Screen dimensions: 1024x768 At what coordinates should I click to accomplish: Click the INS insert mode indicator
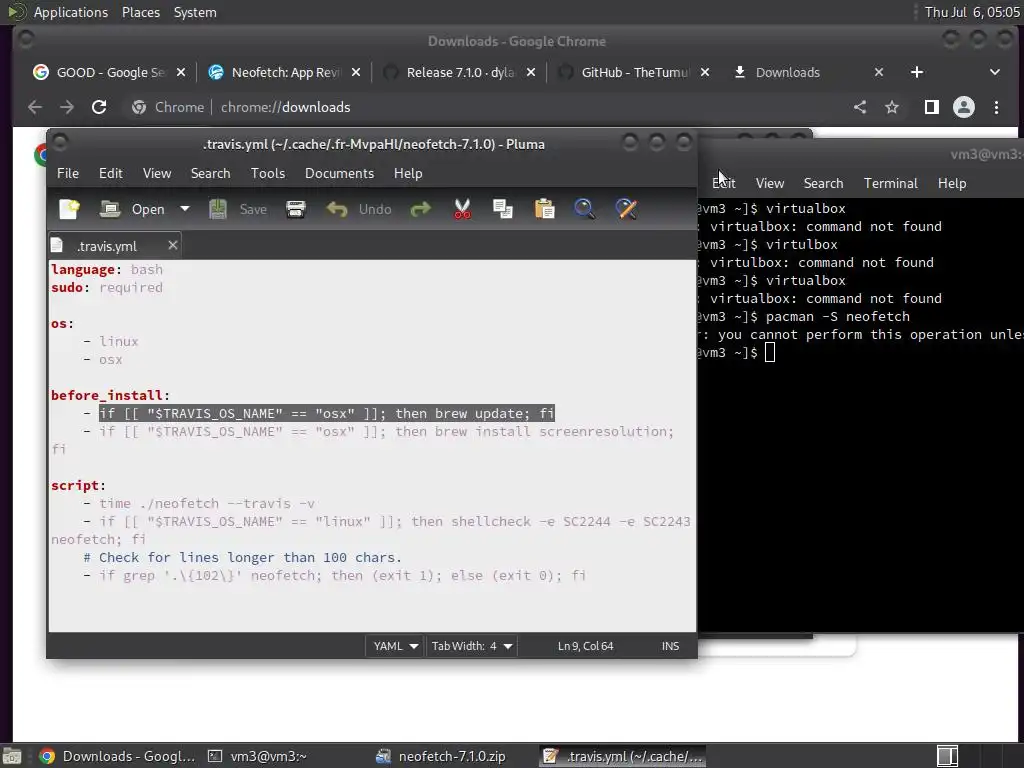pyautogui.click(x=670, y=646)
